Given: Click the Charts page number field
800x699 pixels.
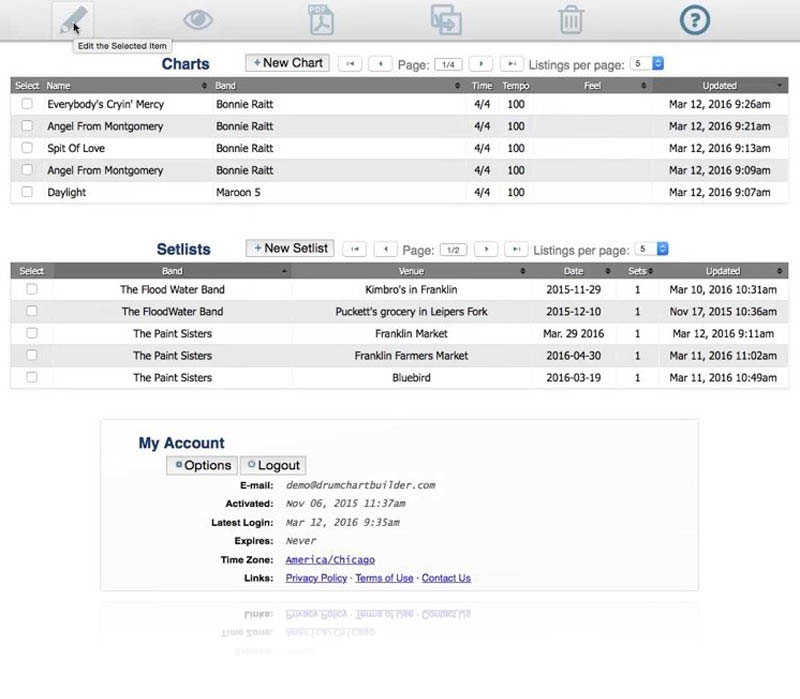Looking at the screenshot, I should pyautogui.click(x=447, y=64).
